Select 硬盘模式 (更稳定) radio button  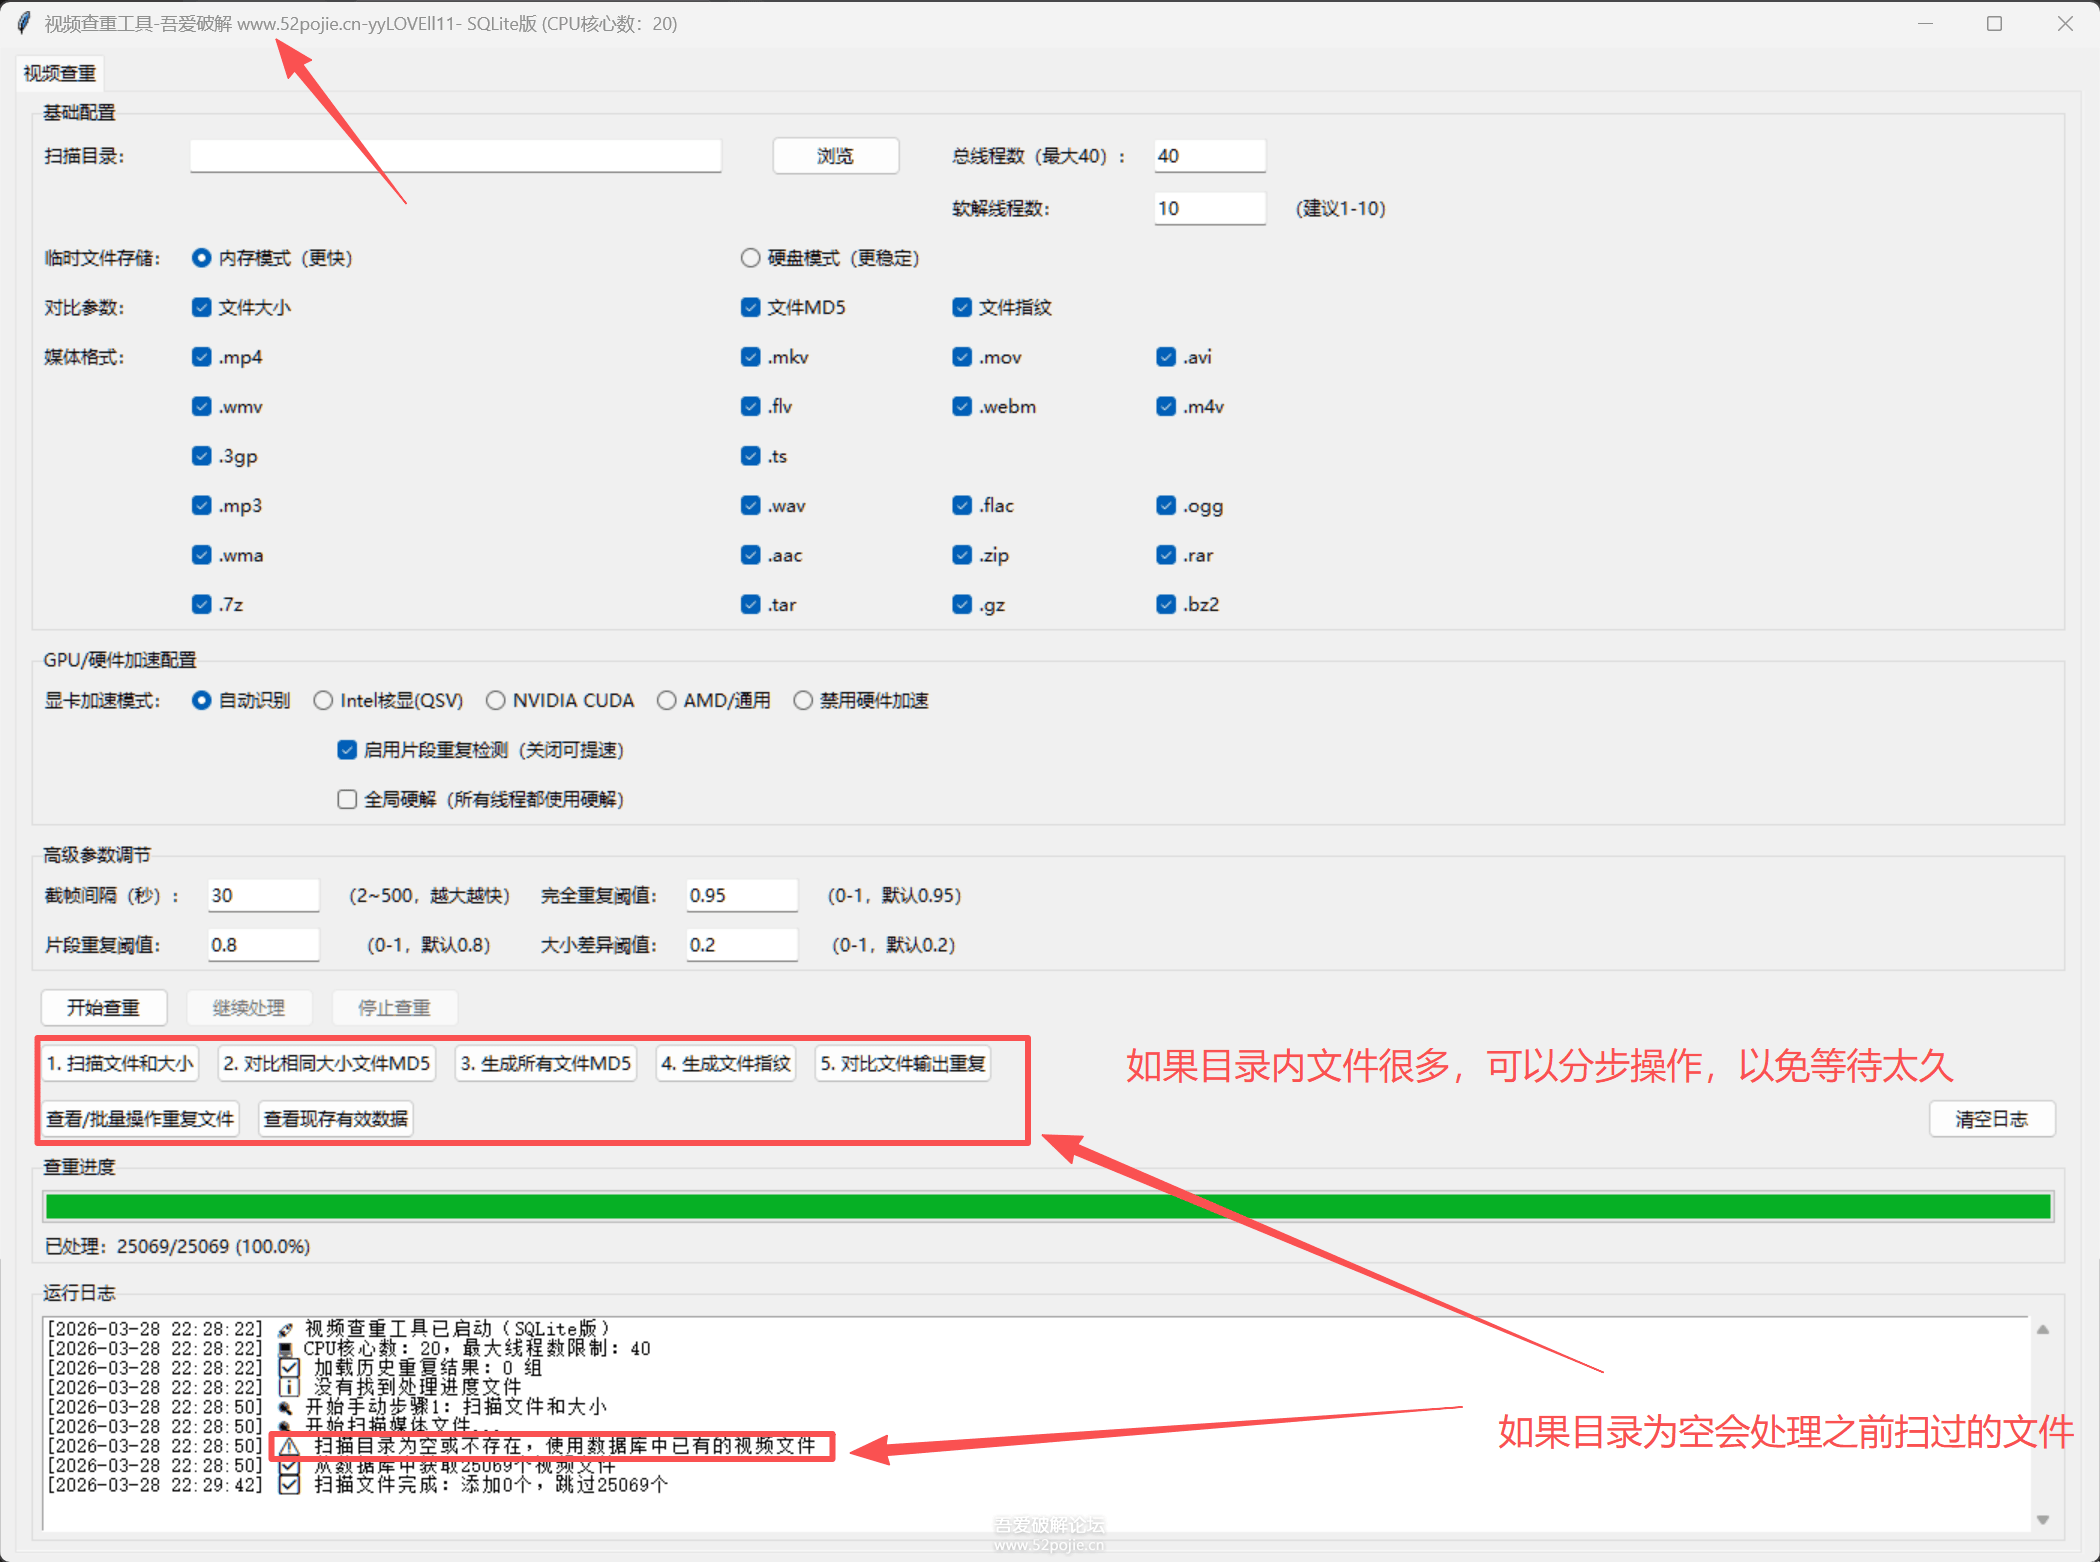(751, 258)
